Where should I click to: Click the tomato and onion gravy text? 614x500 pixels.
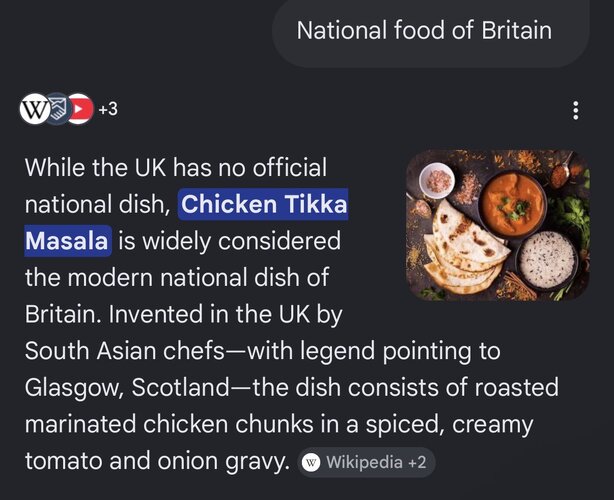tap(157, 461)
